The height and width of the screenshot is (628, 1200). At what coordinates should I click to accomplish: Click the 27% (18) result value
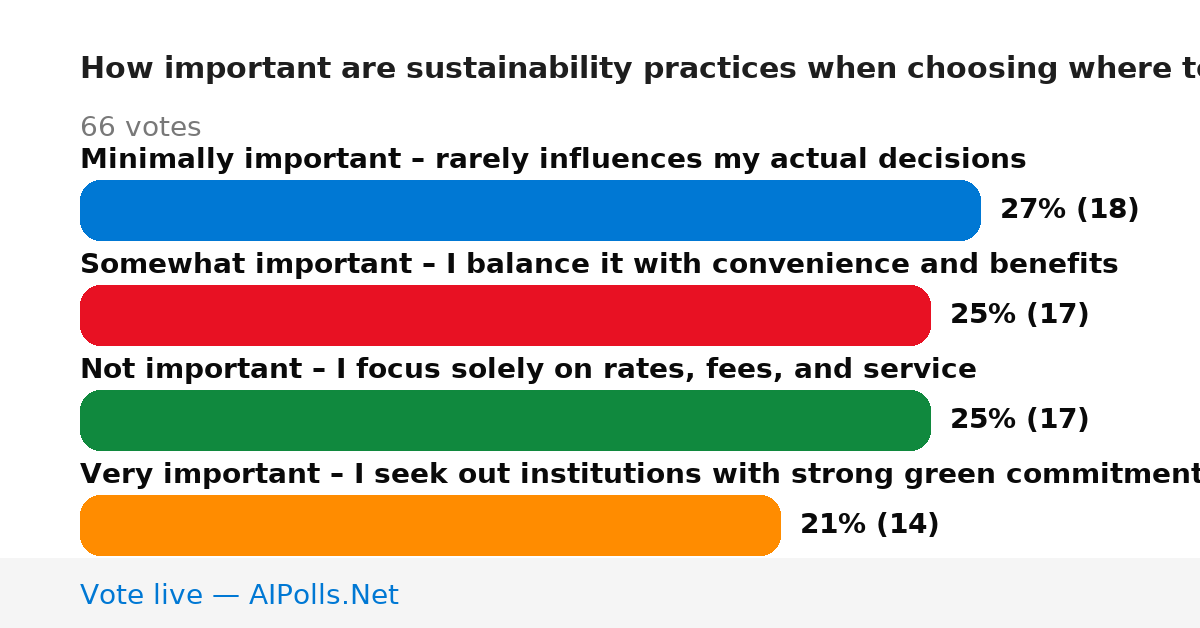point(1069,210)
